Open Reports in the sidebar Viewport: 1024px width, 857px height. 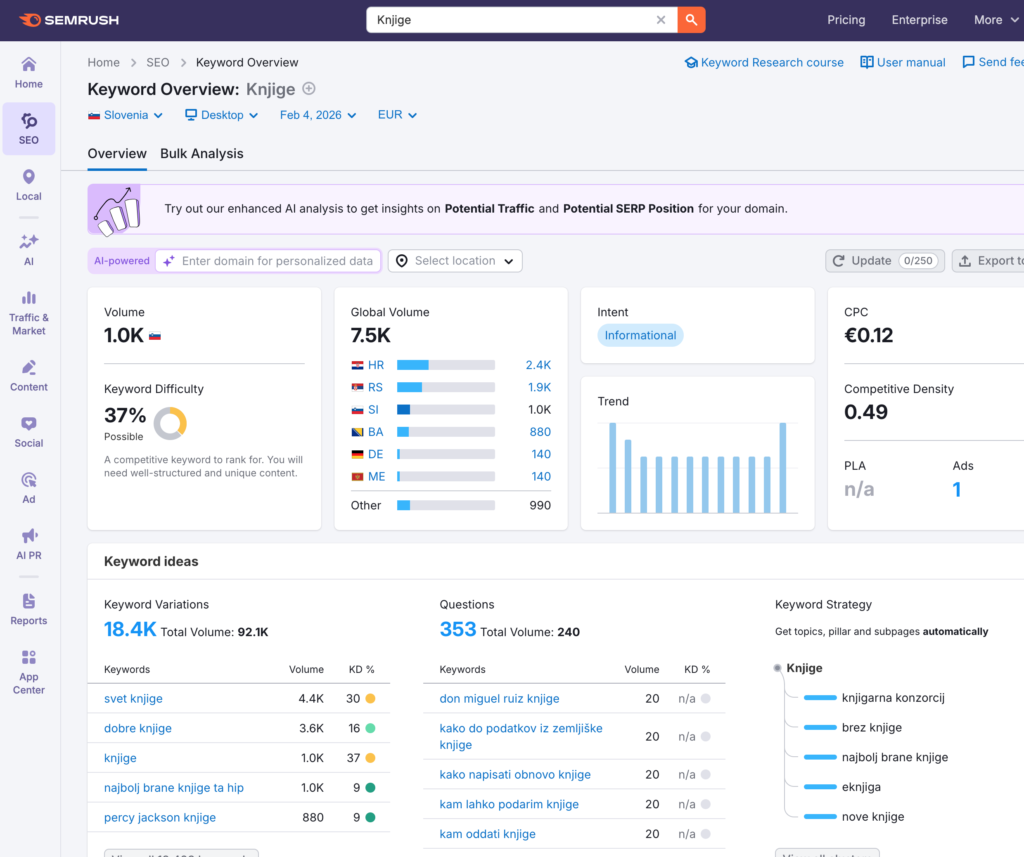(x=29, y=609)
